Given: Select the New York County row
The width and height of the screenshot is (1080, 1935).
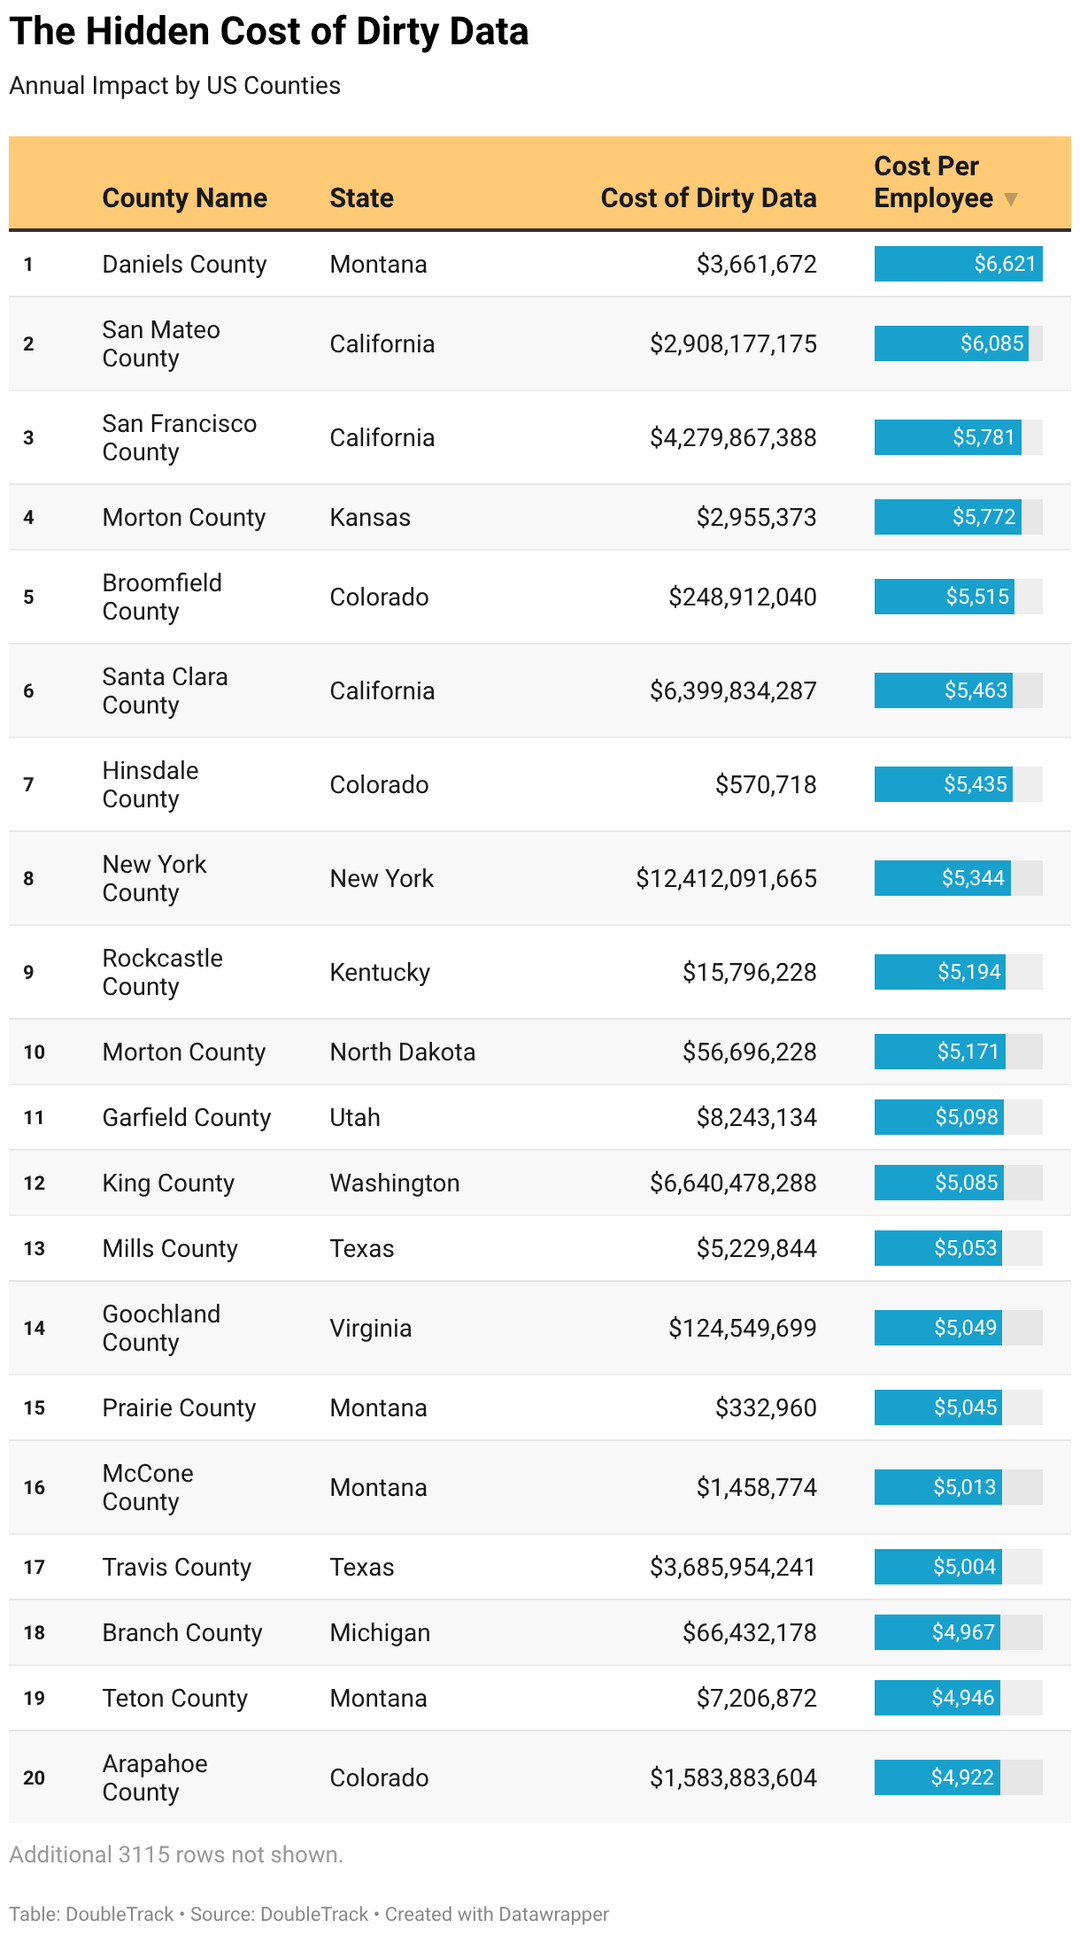Looking at the screenshot, I should click(x=154, y=878).
